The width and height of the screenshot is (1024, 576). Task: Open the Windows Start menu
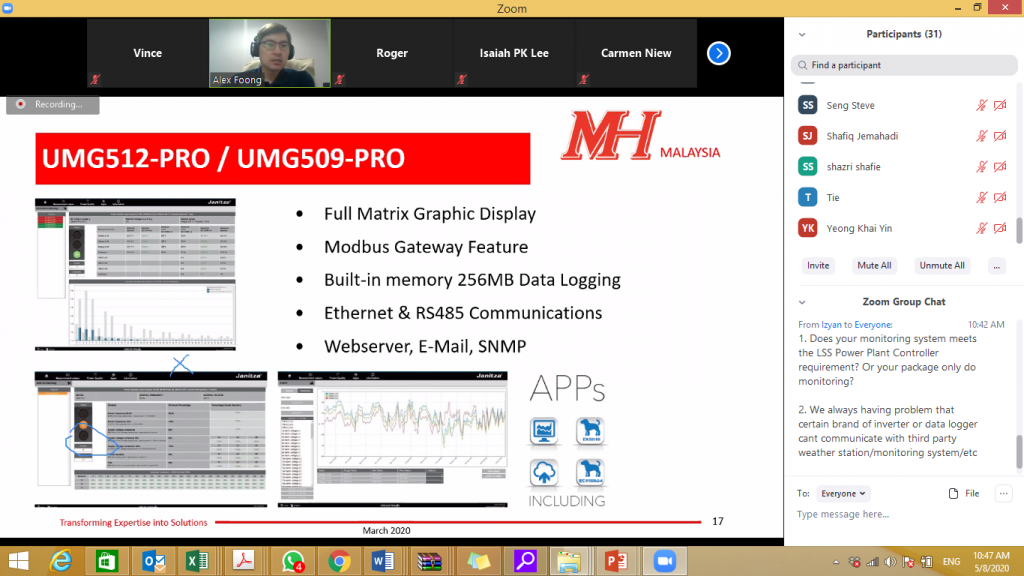18,561
